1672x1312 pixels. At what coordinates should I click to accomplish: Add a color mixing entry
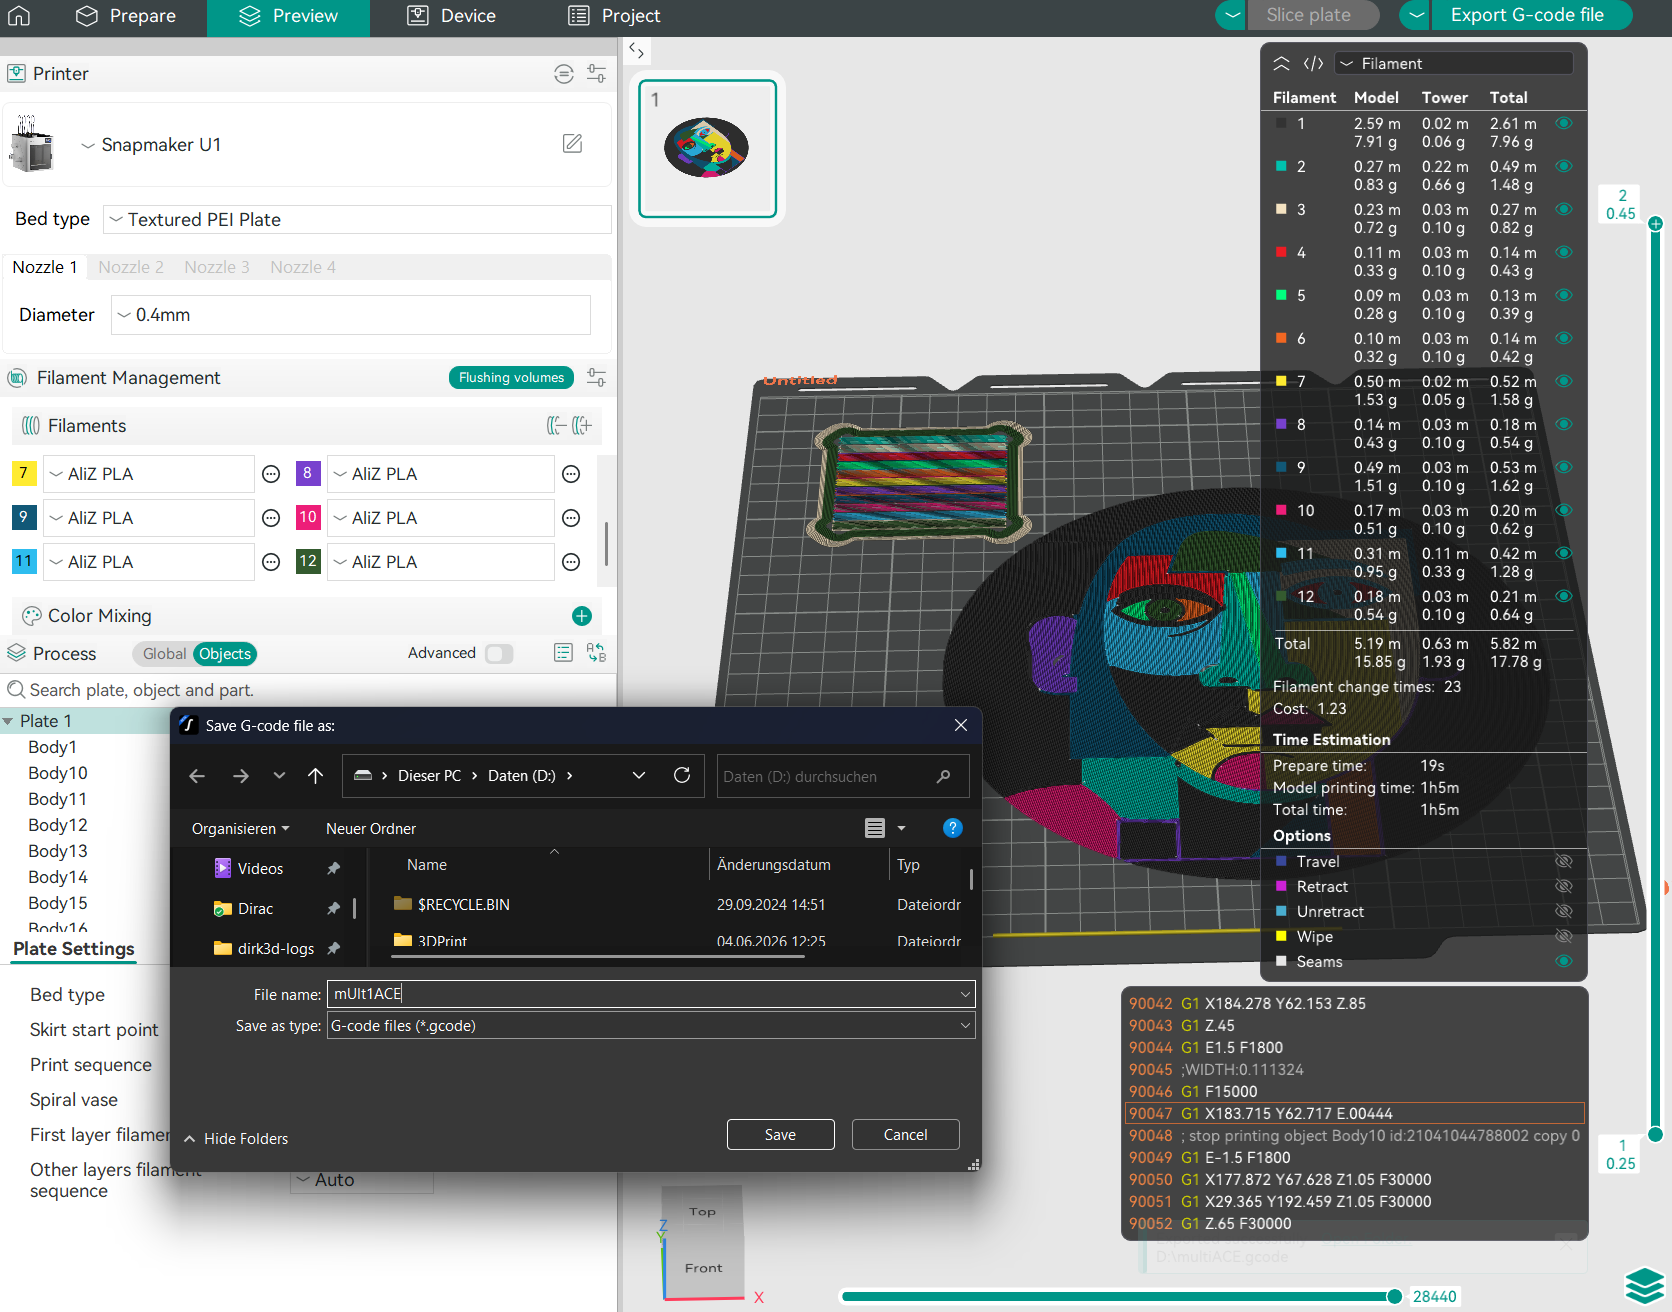582,616
